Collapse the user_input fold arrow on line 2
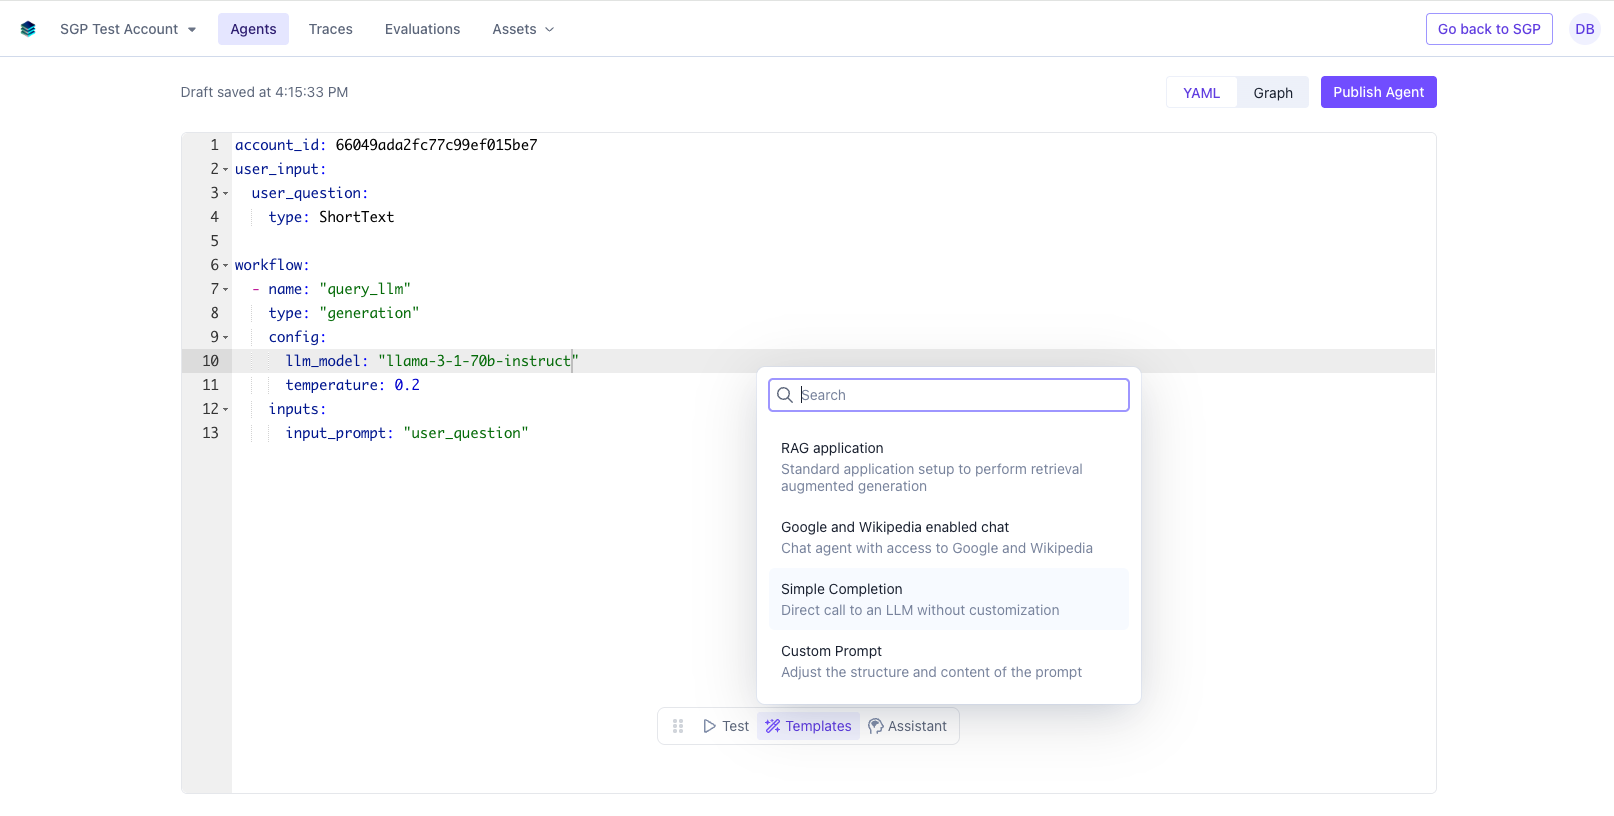 (x=225, y=170)
